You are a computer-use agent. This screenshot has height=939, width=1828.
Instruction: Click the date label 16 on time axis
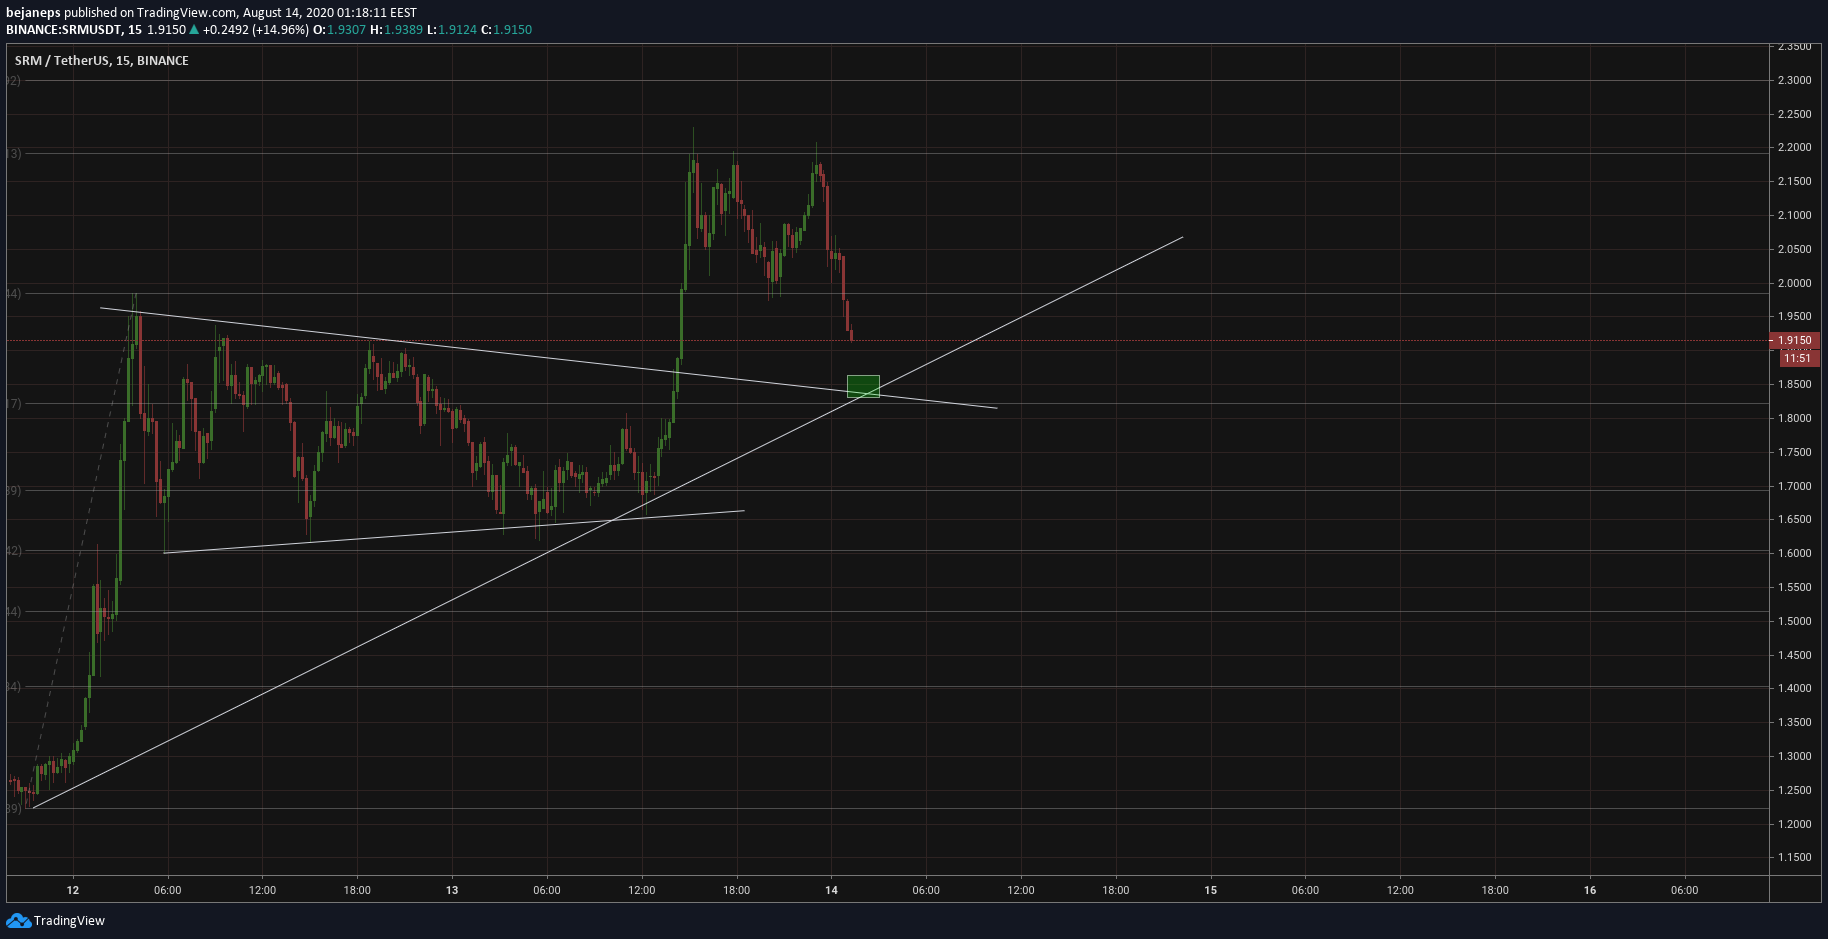pyautogui.click(x=1590, y=890)
